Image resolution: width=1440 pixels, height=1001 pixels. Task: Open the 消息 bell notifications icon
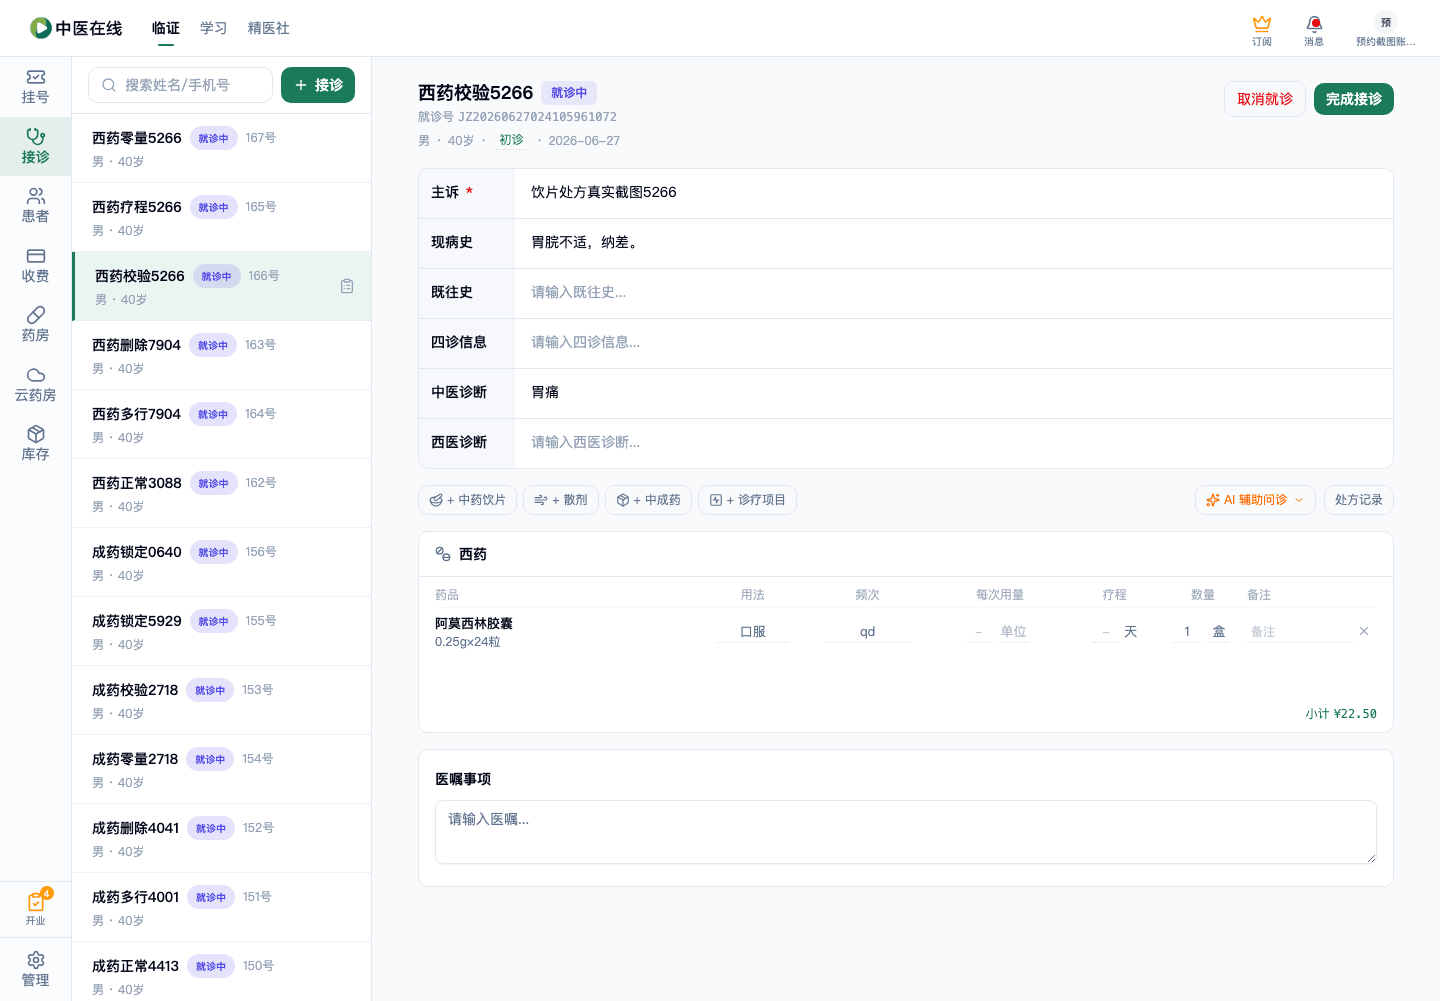(x=1314, y=30)
